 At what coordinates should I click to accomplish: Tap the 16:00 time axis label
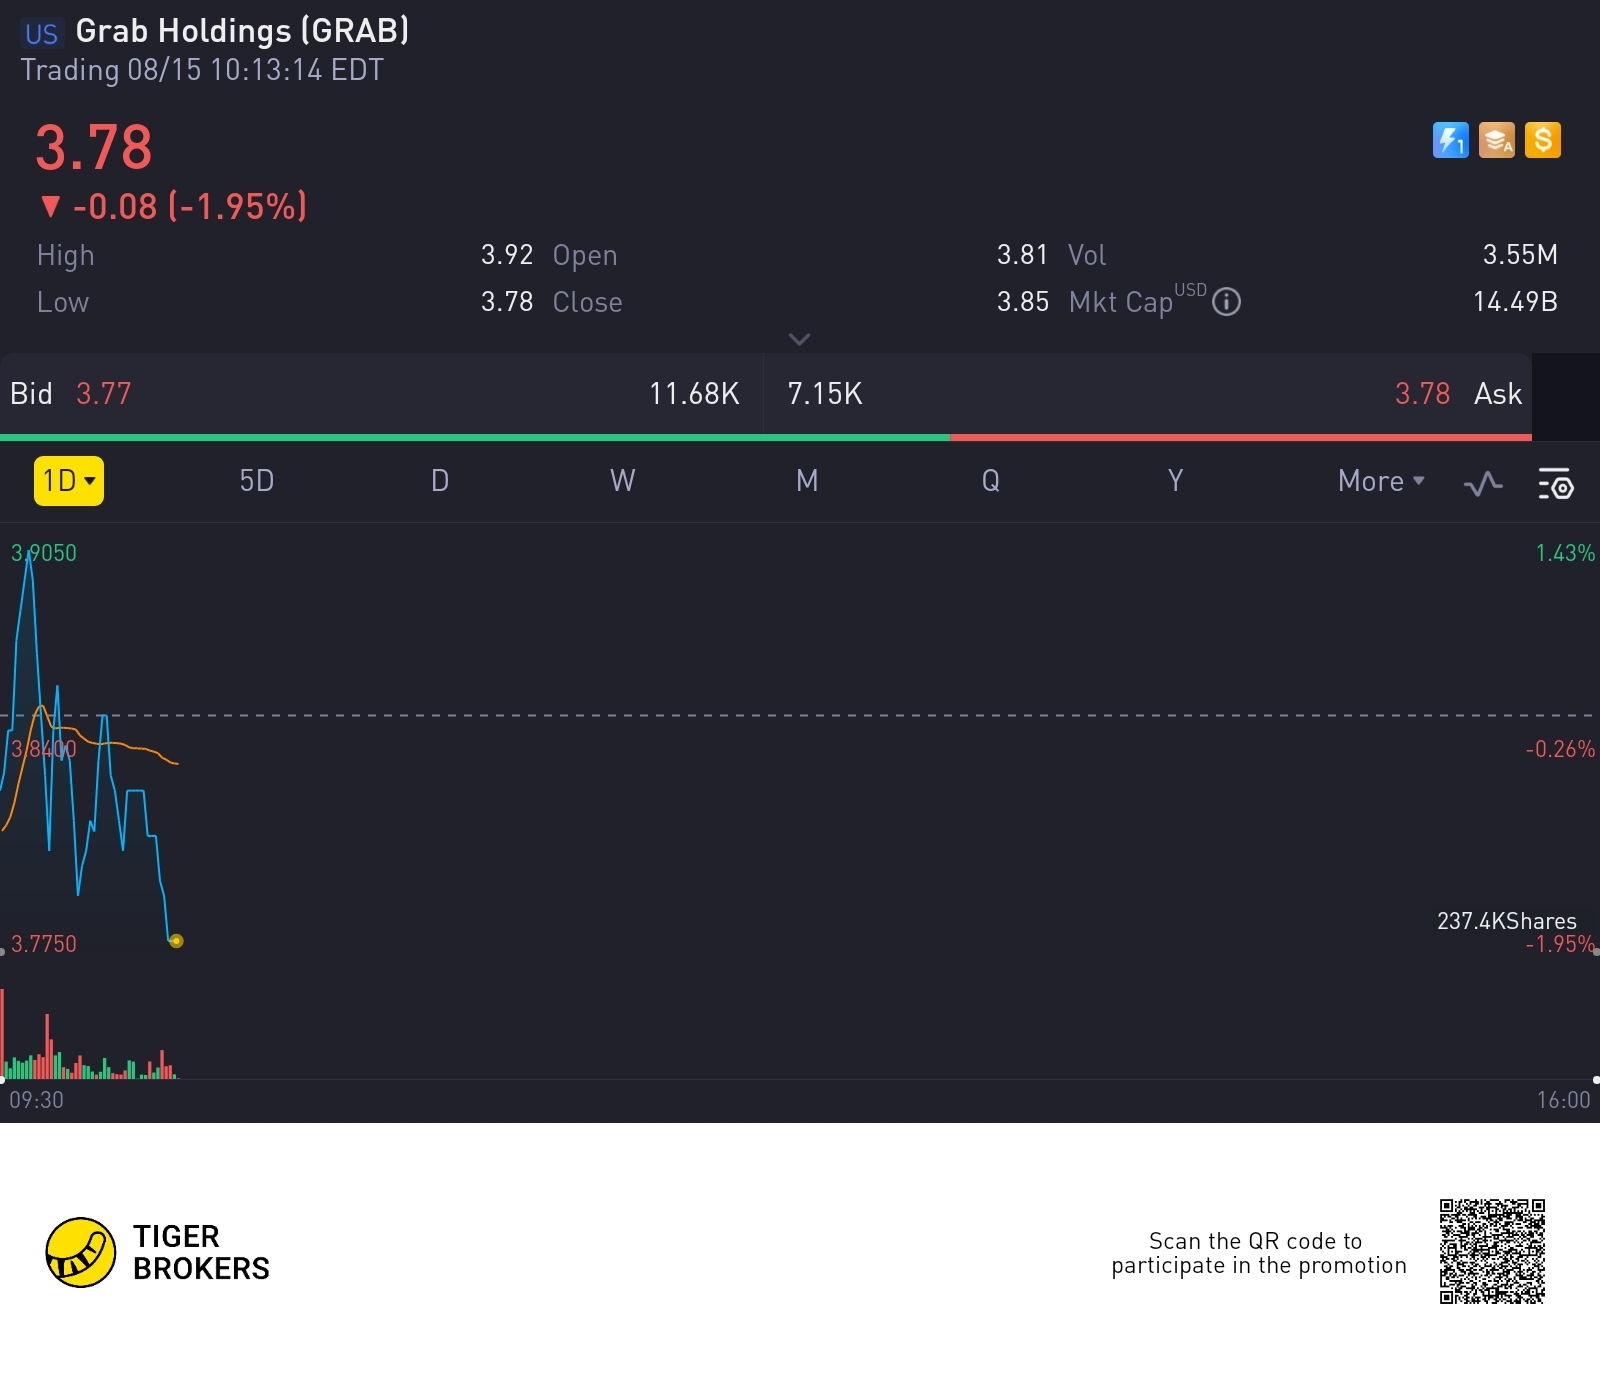(1563, 1100)
